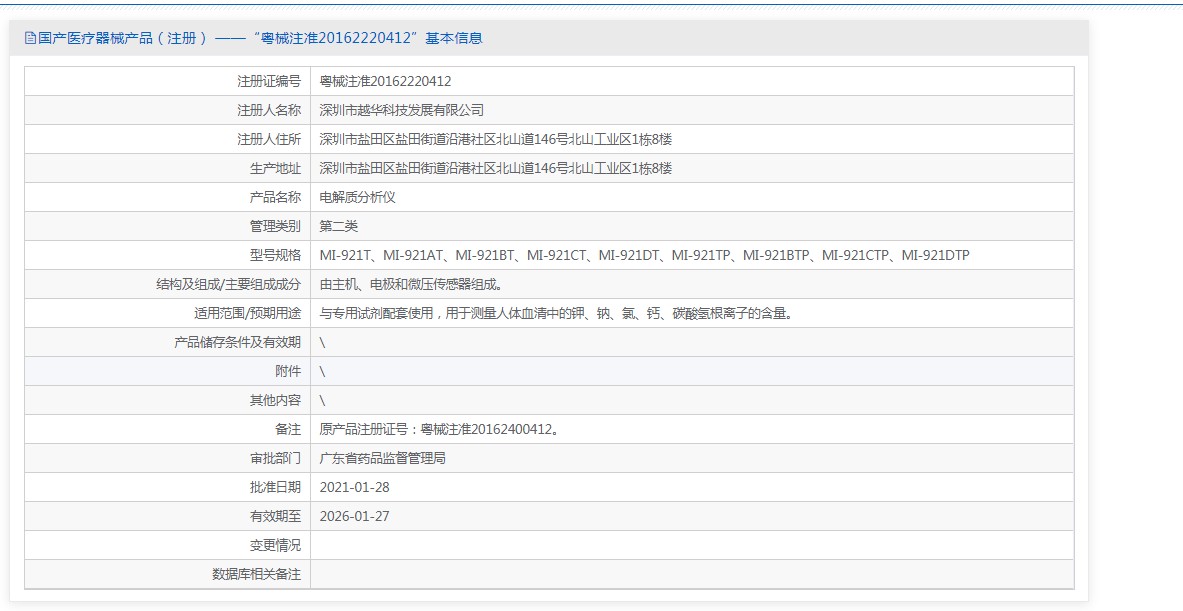Select the remark 原产品注册证号：粤械注准20162400412。
Screen dimensions: 1183x611
439,429
